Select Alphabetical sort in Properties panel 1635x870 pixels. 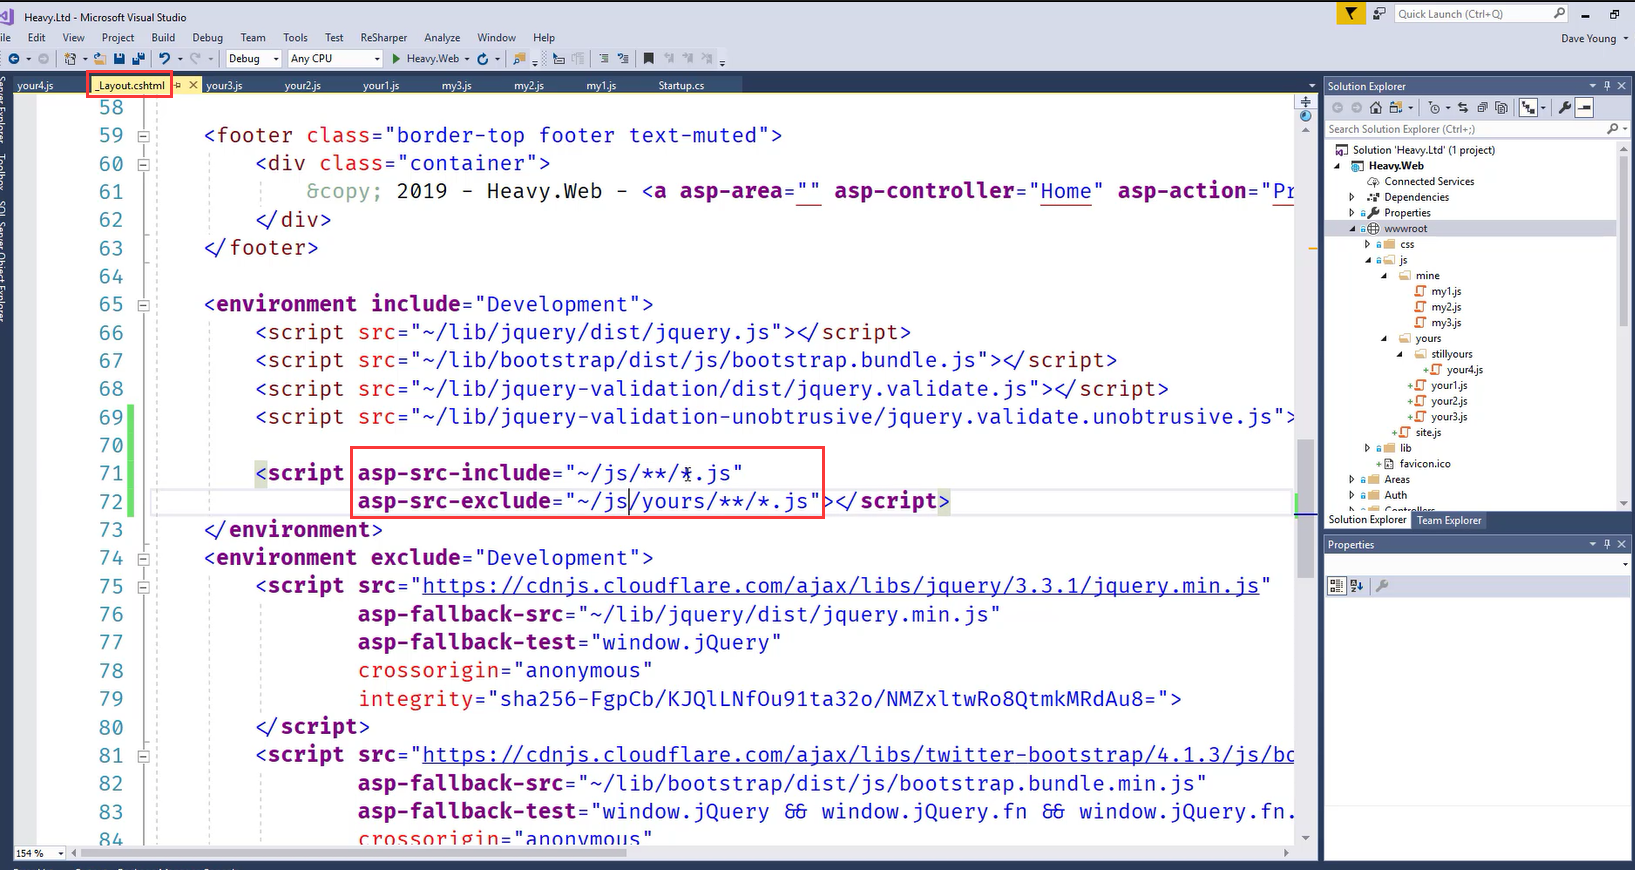coord(1357,586)
